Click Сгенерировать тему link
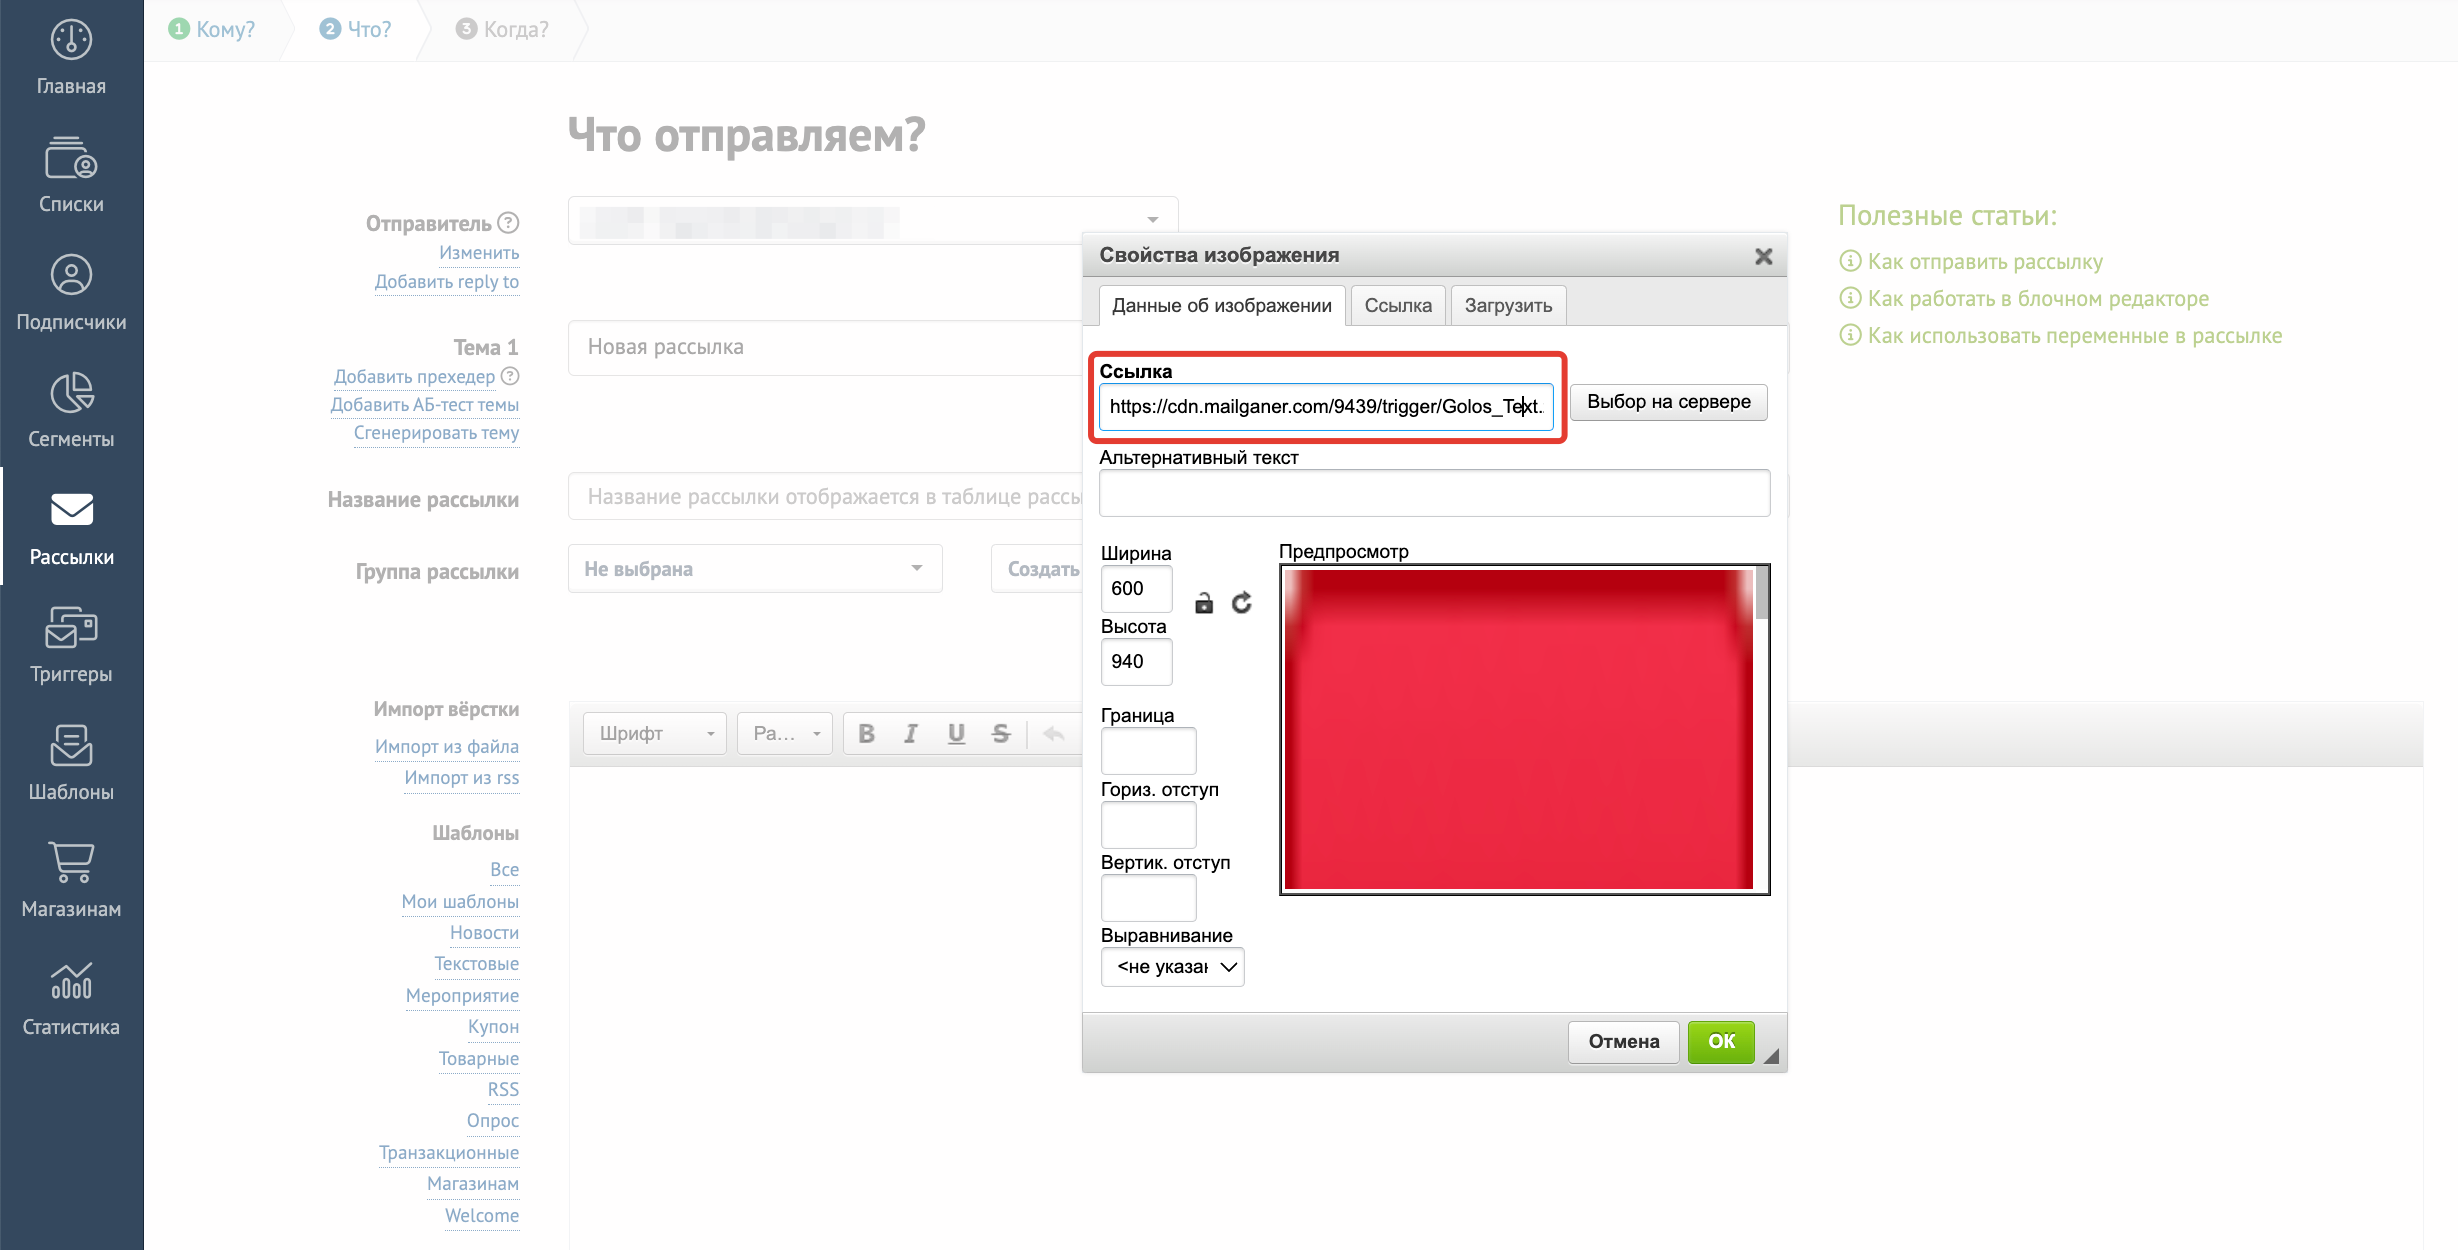The height and width of the screenshot is (1250, 2458). click(x=436, y=433)
